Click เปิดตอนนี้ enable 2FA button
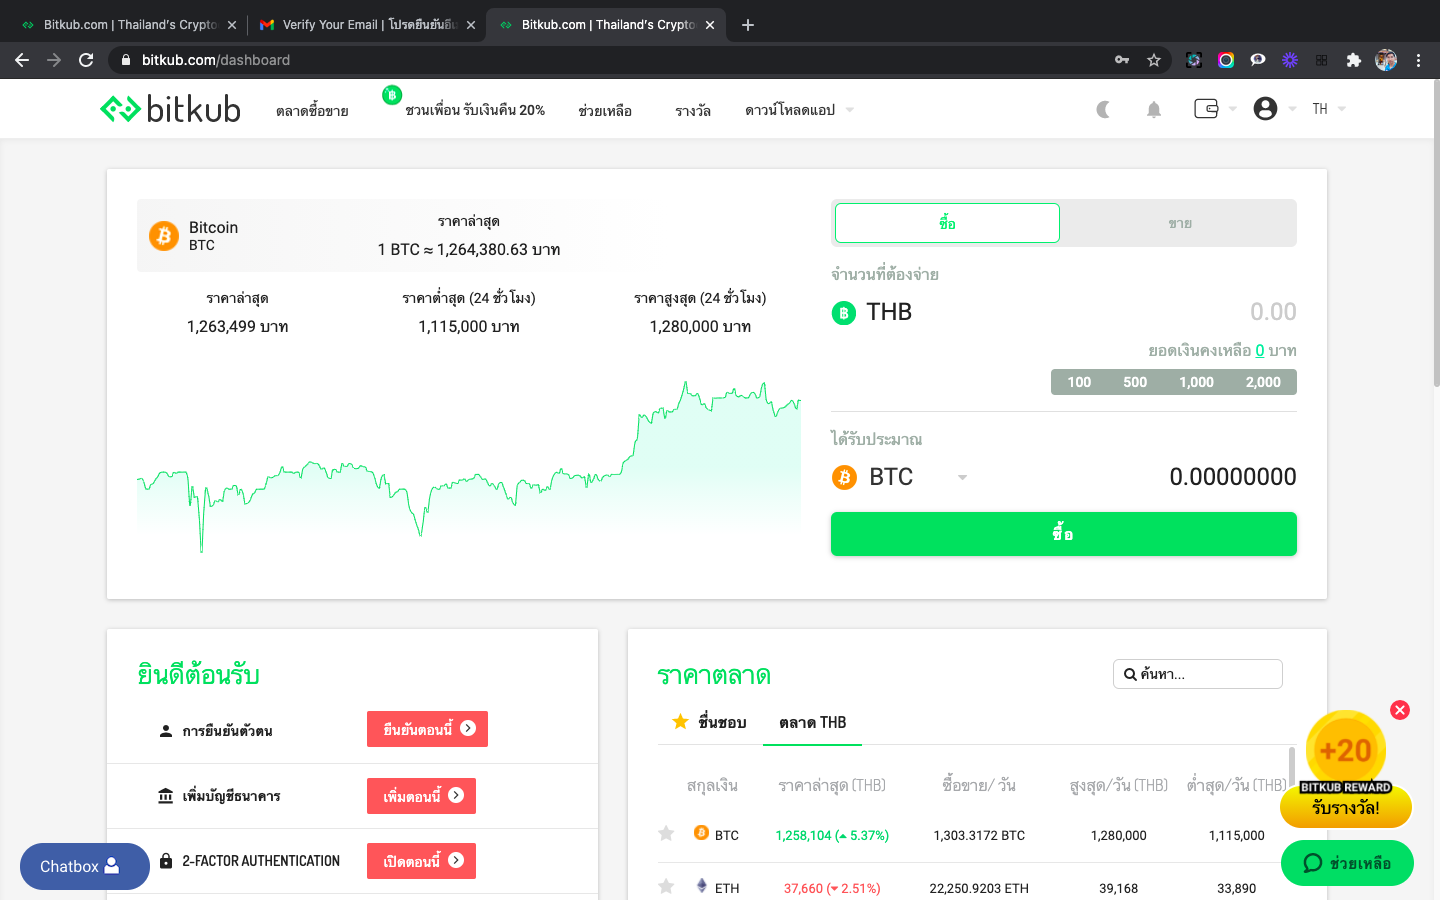The image size is (1440, 900). tap(421, 861)
